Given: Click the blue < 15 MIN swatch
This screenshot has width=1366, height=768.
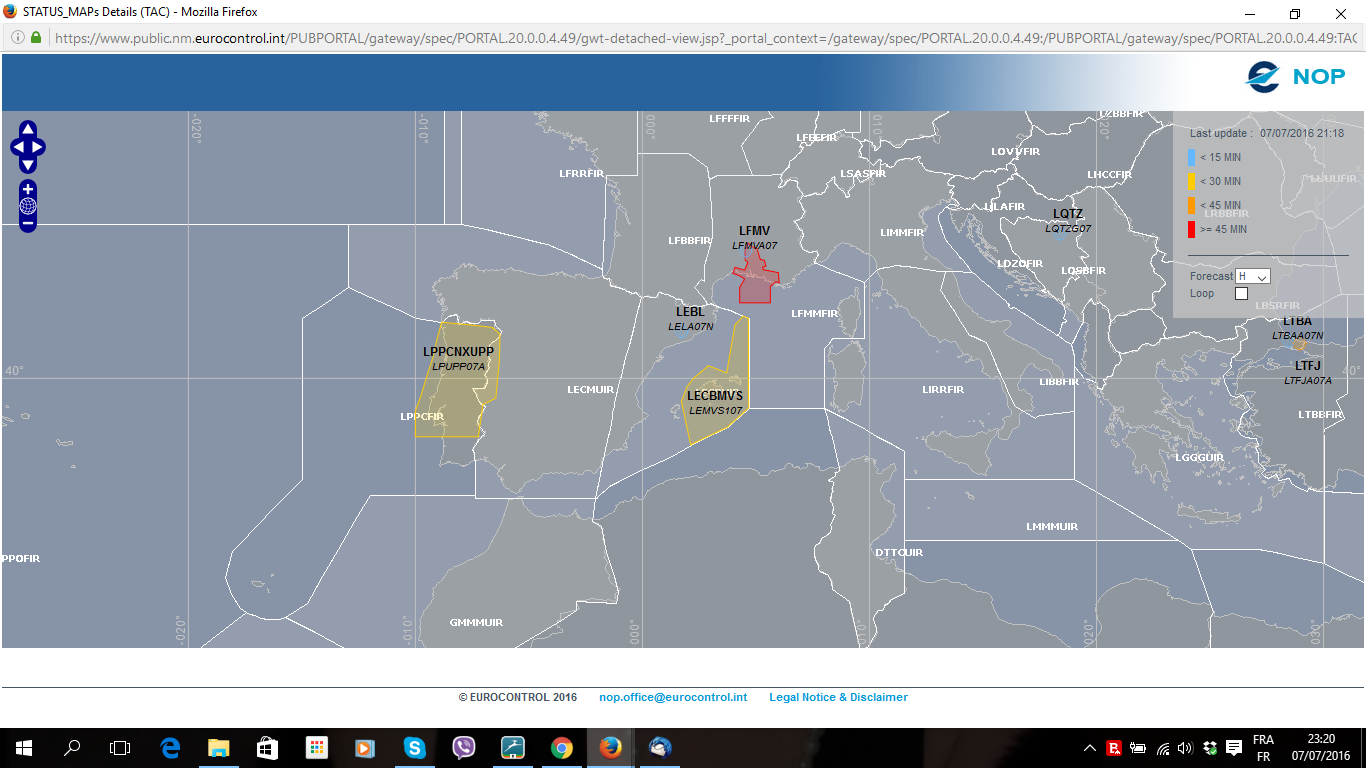Looking at the screenshot, I should [x=1192, y=157].
